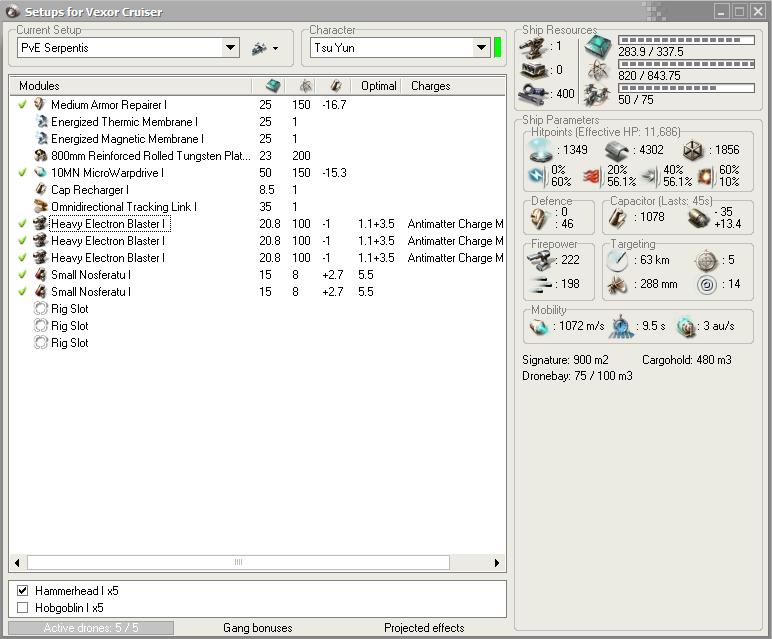
Task: Click the shield hitpoints icon showing 1349
Action: coord(540,150)
